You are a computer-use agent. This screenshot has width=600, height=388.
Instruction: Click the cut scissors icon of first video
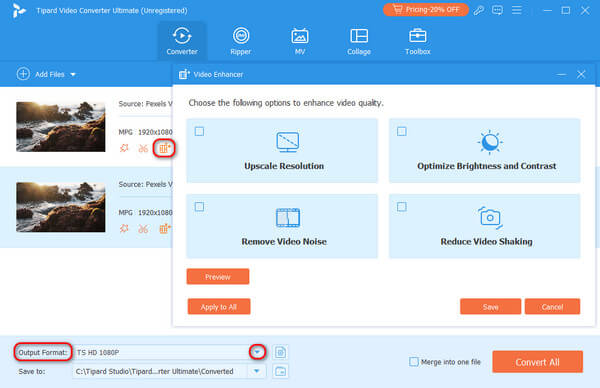point(143,148)
